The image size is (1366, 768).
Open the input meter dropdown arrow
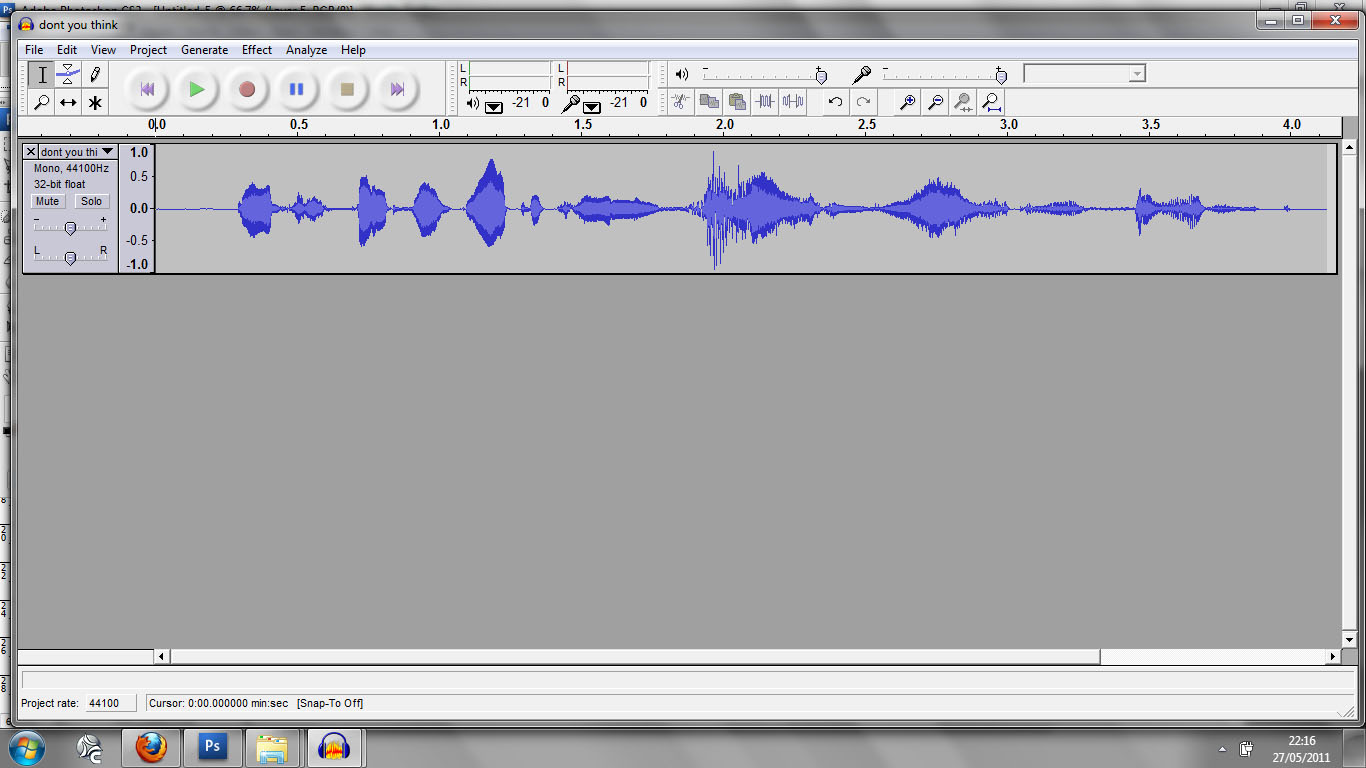(592, 106)
